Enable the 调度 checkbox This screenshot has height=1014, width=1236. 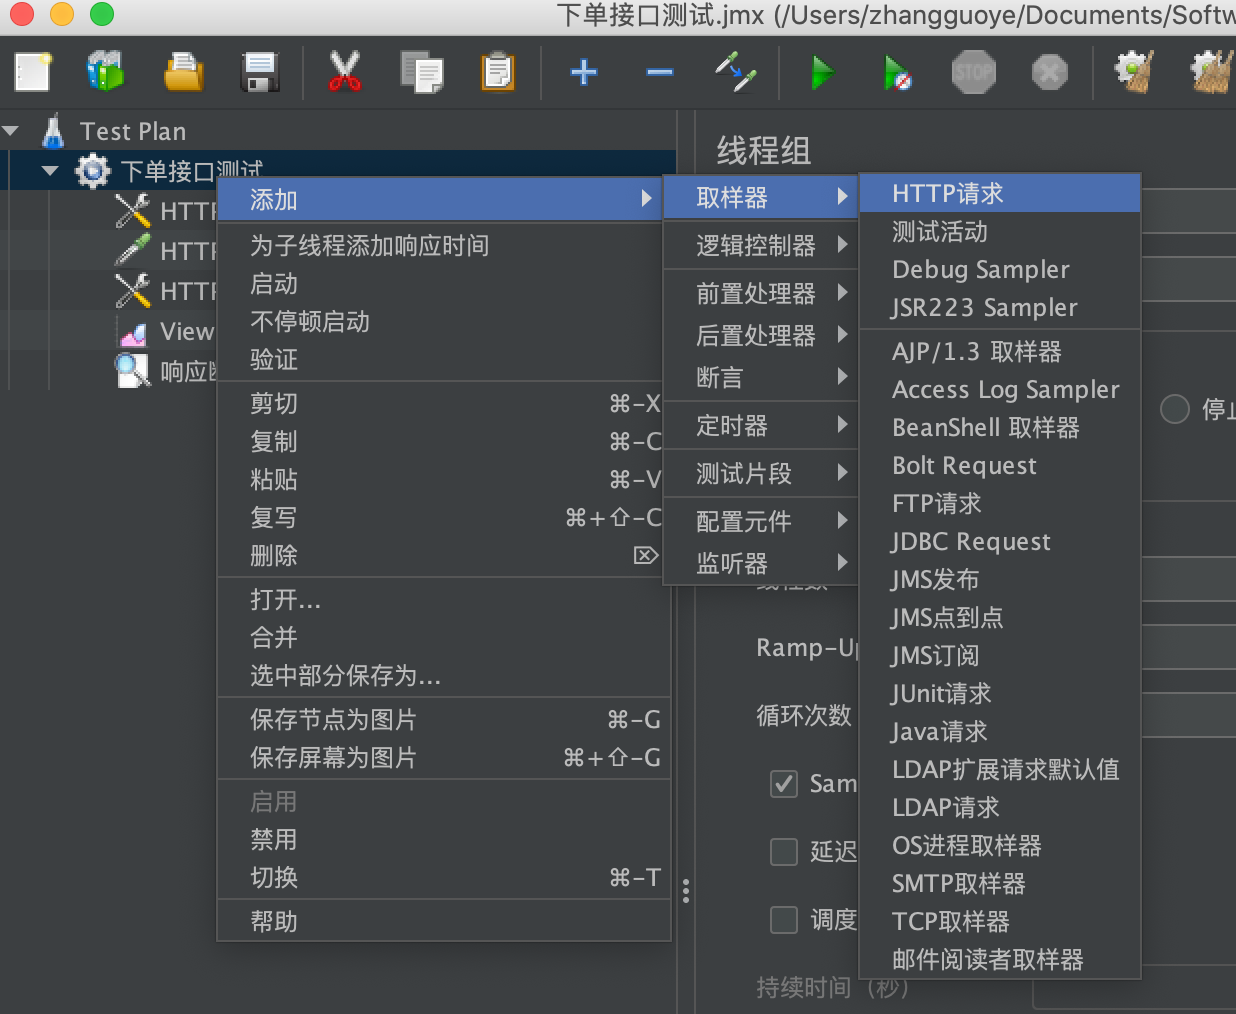click(784, 919)
